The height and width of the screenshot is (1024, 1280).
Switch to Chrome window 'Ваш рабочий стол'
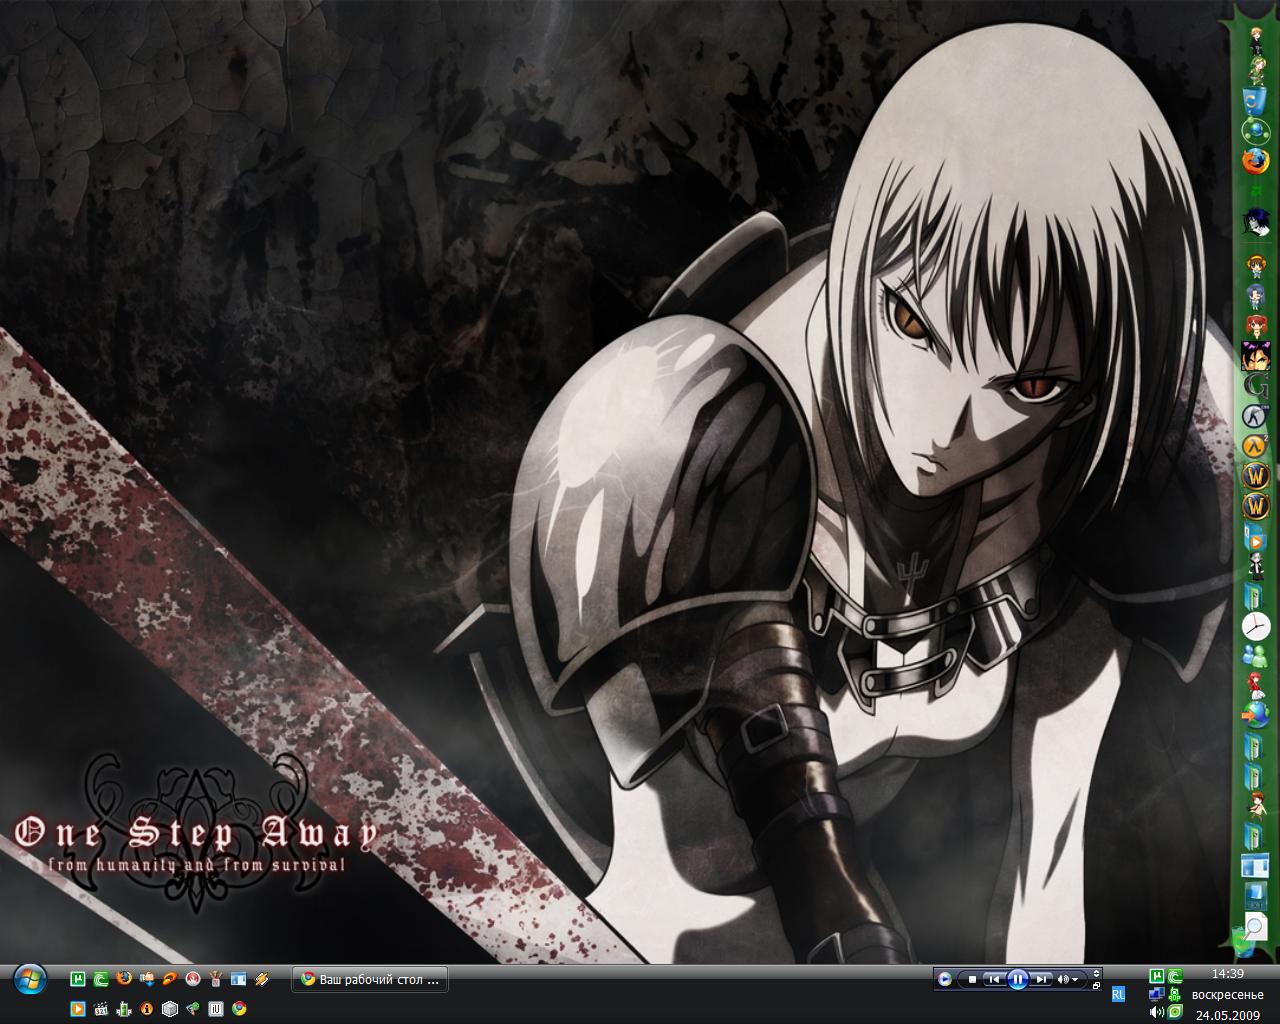pos(369,980)
